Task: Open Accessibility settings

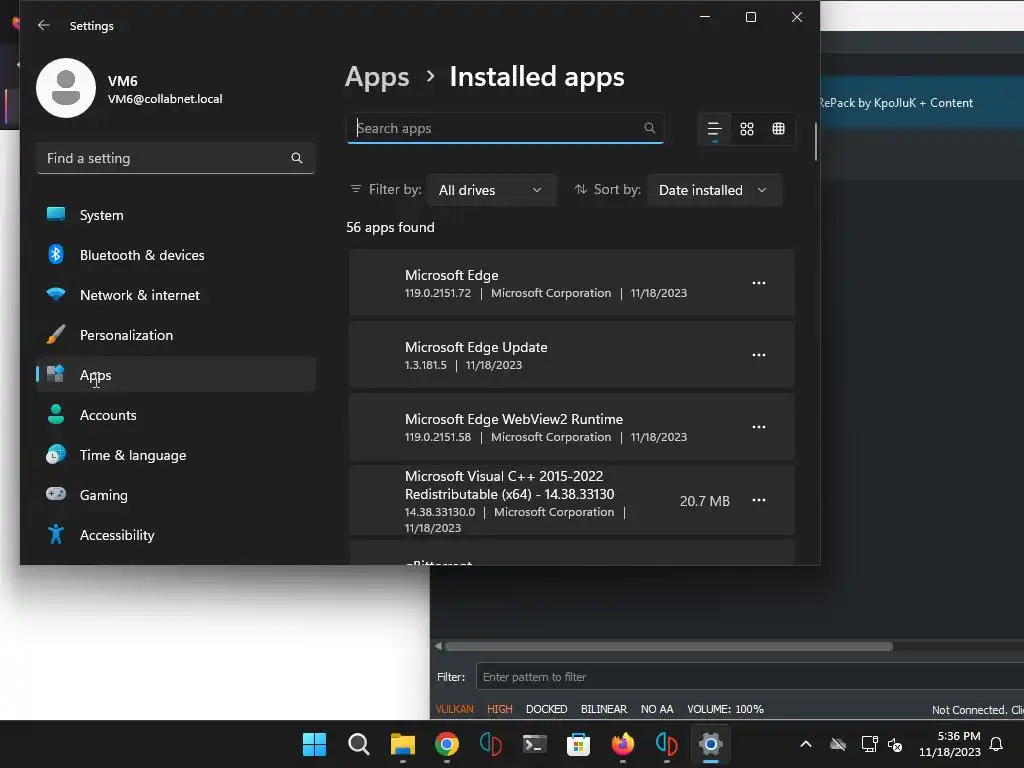Action: pyautogui.click(x=176, y=535)
